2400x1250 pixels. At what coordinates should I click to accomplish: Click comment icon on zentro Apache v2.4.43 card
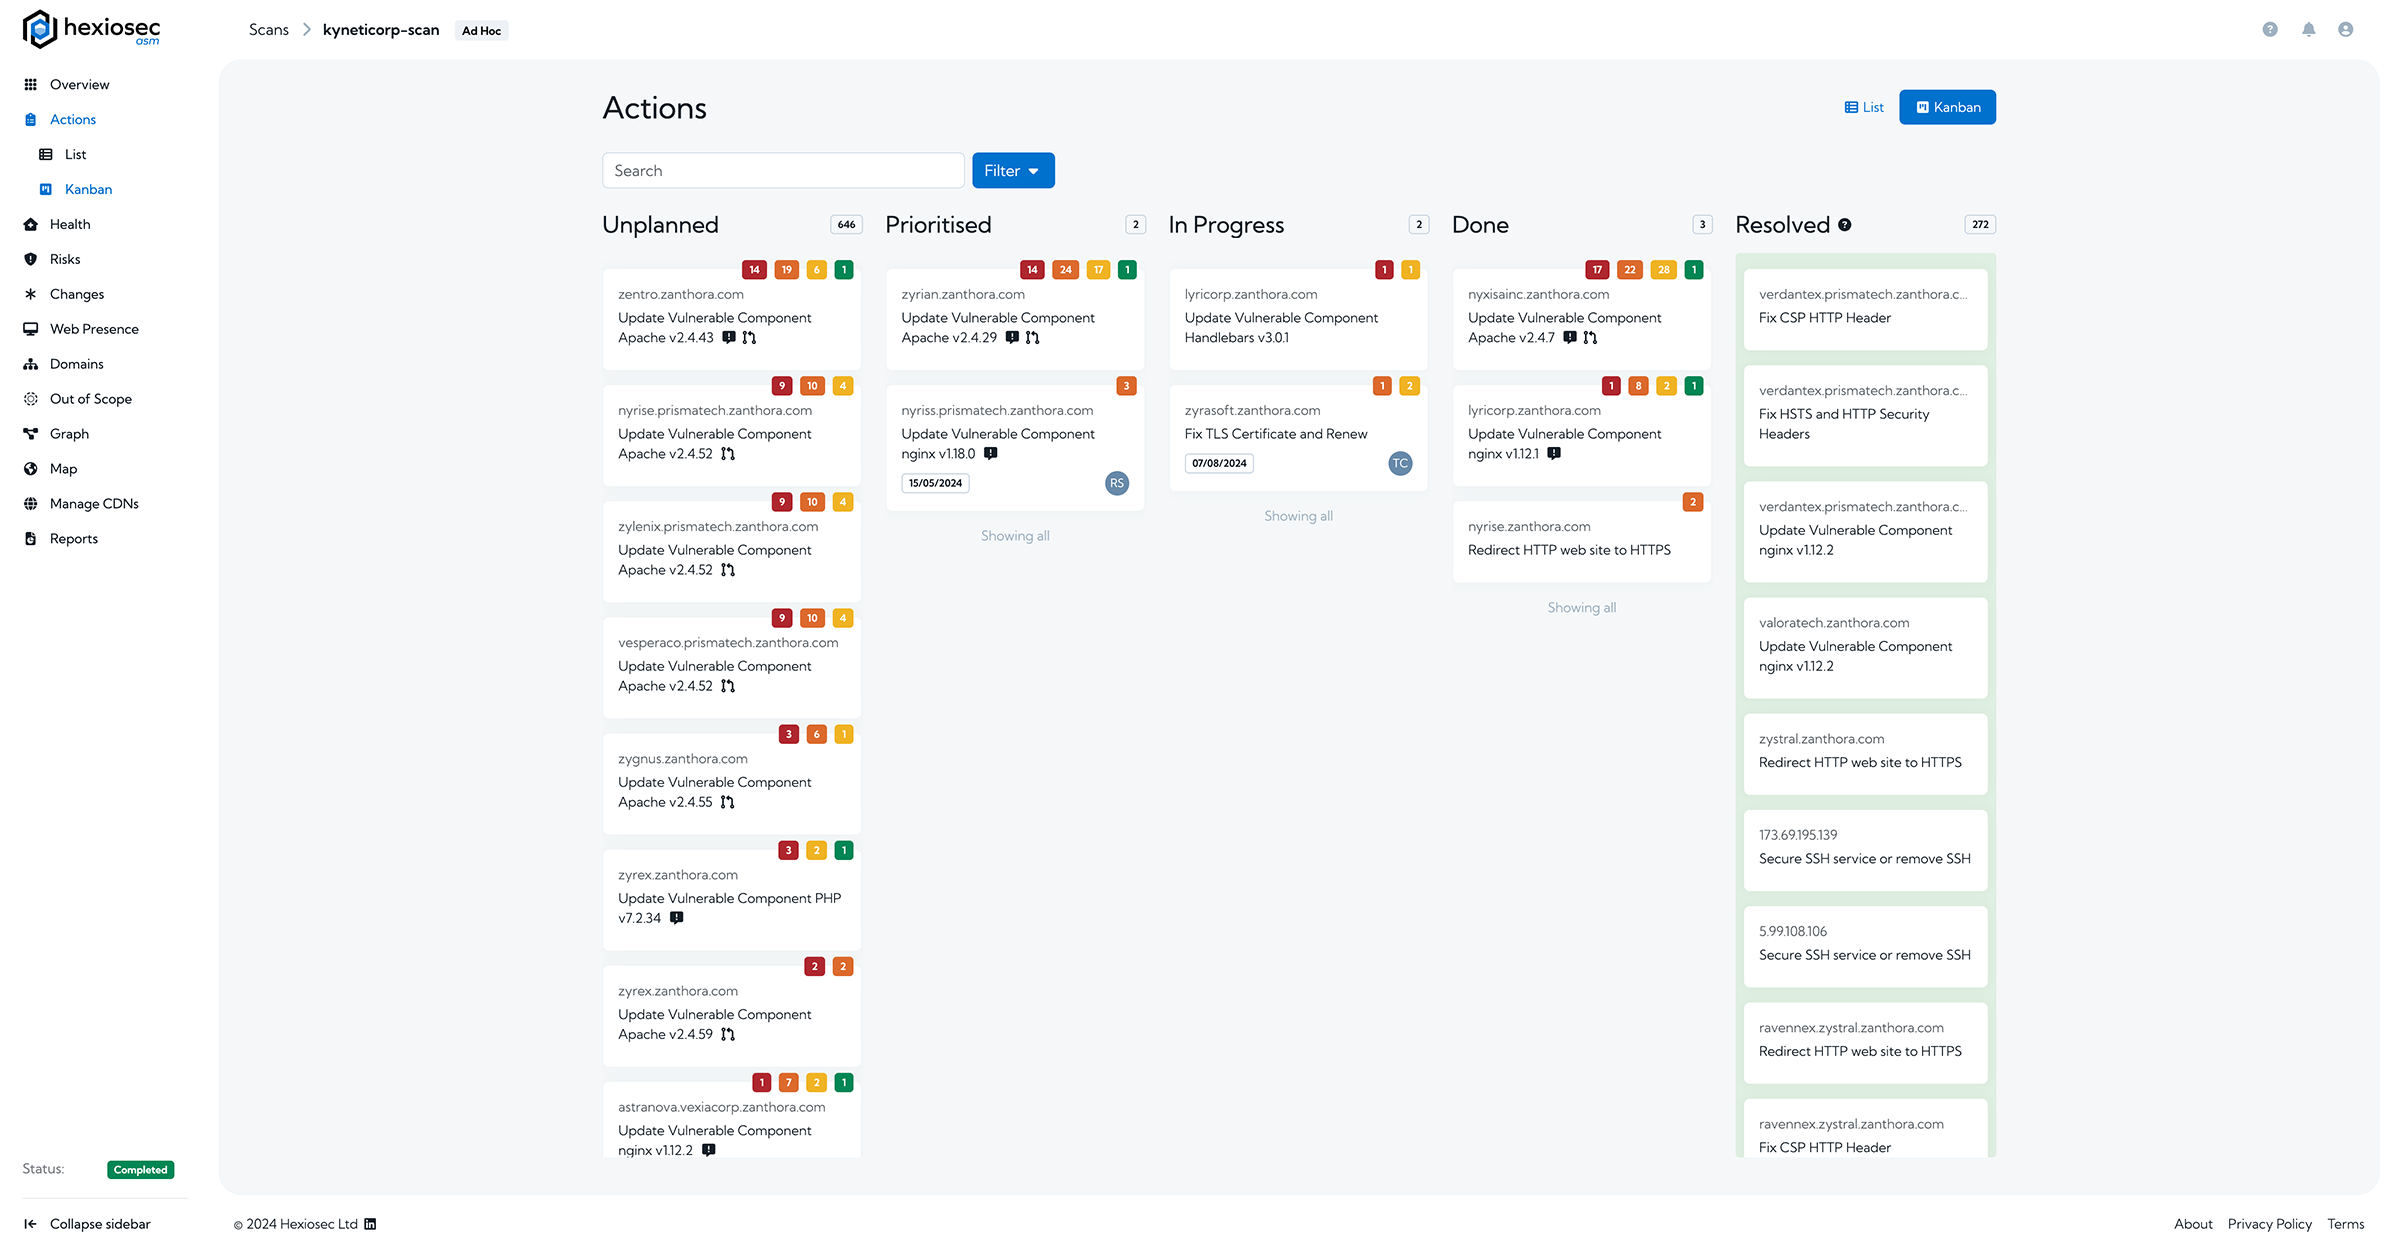coord(729,338)
